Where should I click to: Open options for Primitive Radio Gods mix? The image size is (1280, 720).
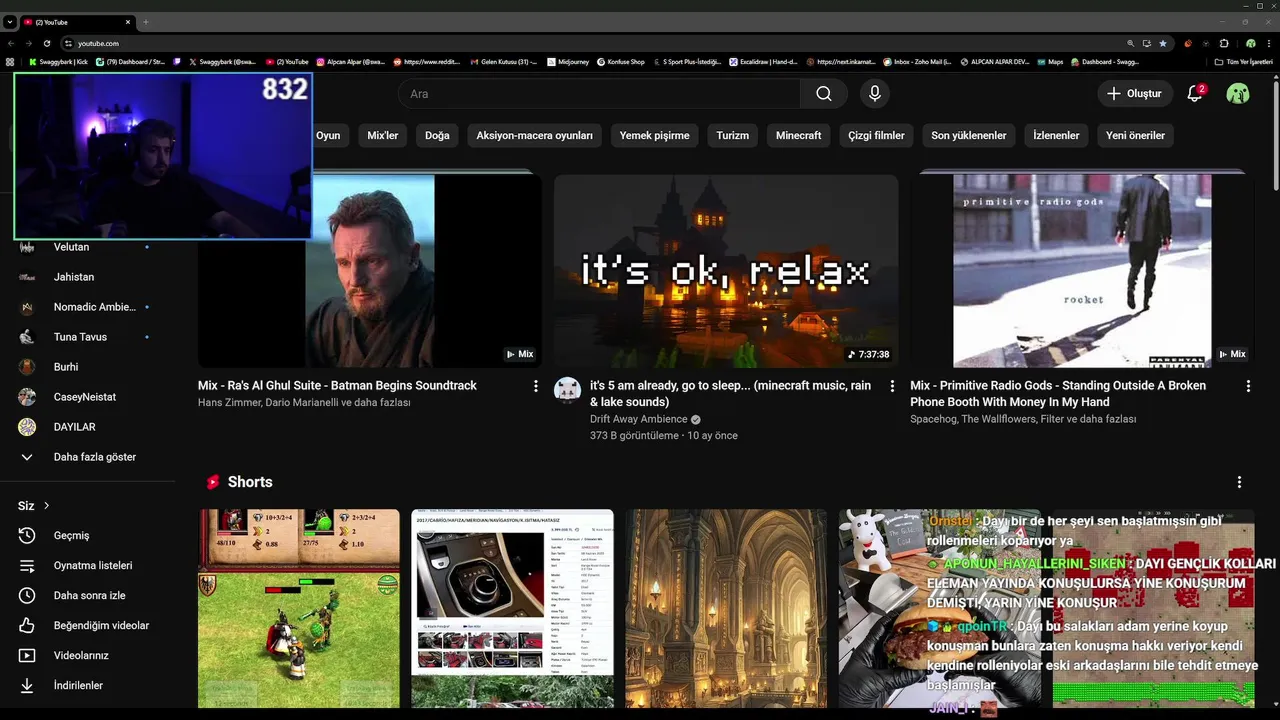tap(1248, 386)
